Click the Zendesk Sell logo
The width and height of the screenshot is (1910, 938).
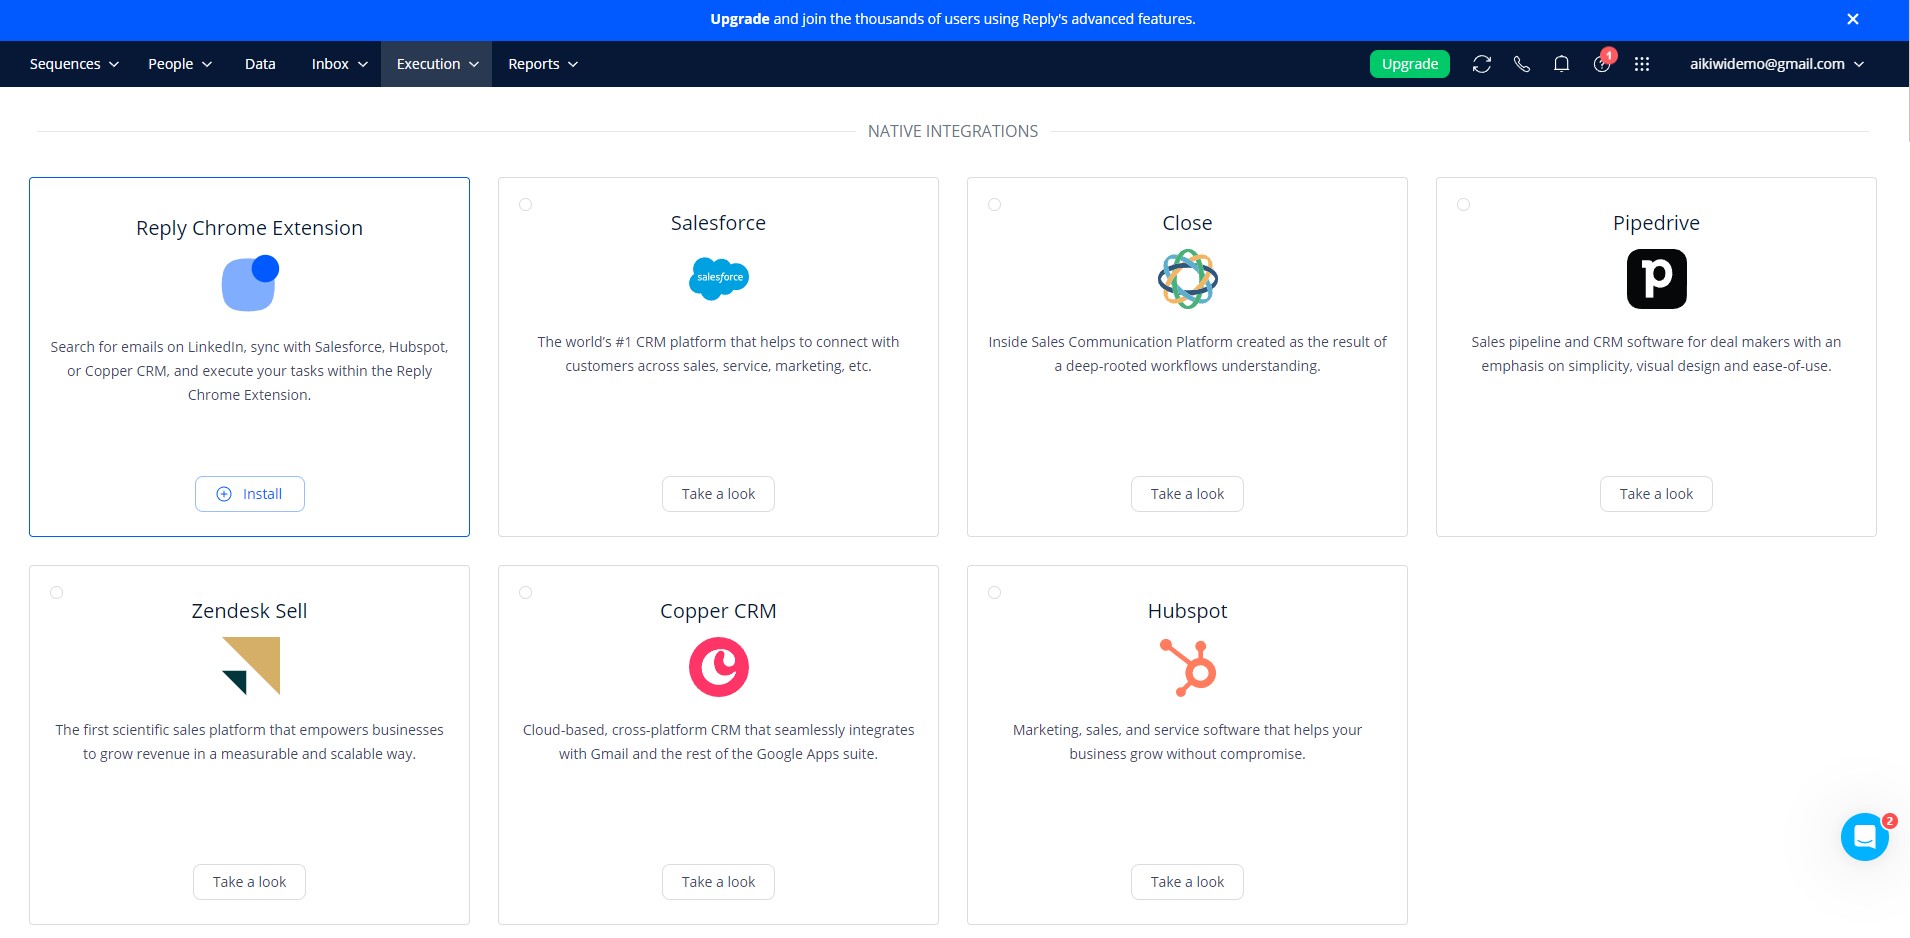point(250,666)
